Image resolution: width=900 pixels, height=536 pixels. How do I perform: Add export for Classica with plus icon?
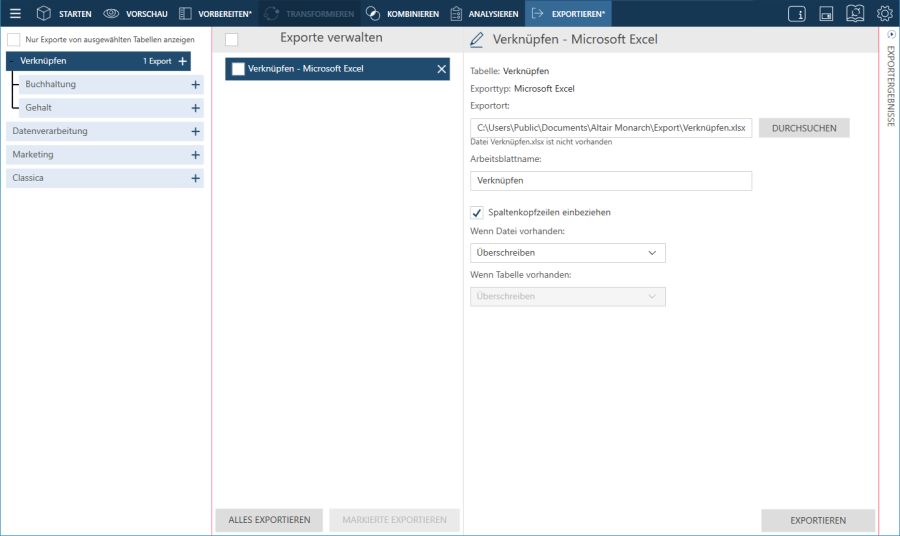pos(195,178)
